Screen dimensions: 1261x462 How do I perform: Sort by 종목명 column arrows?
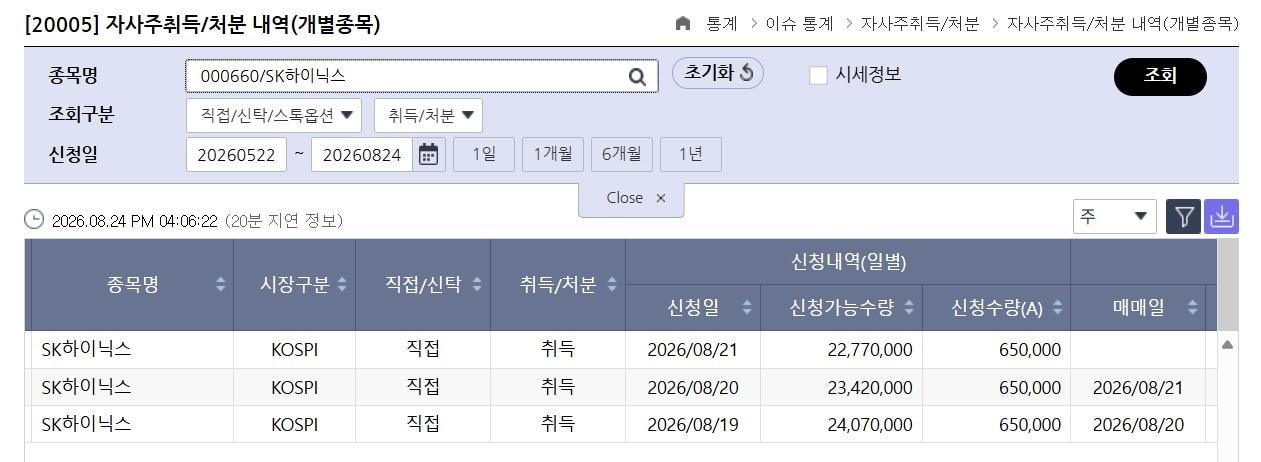pos(221,285)
